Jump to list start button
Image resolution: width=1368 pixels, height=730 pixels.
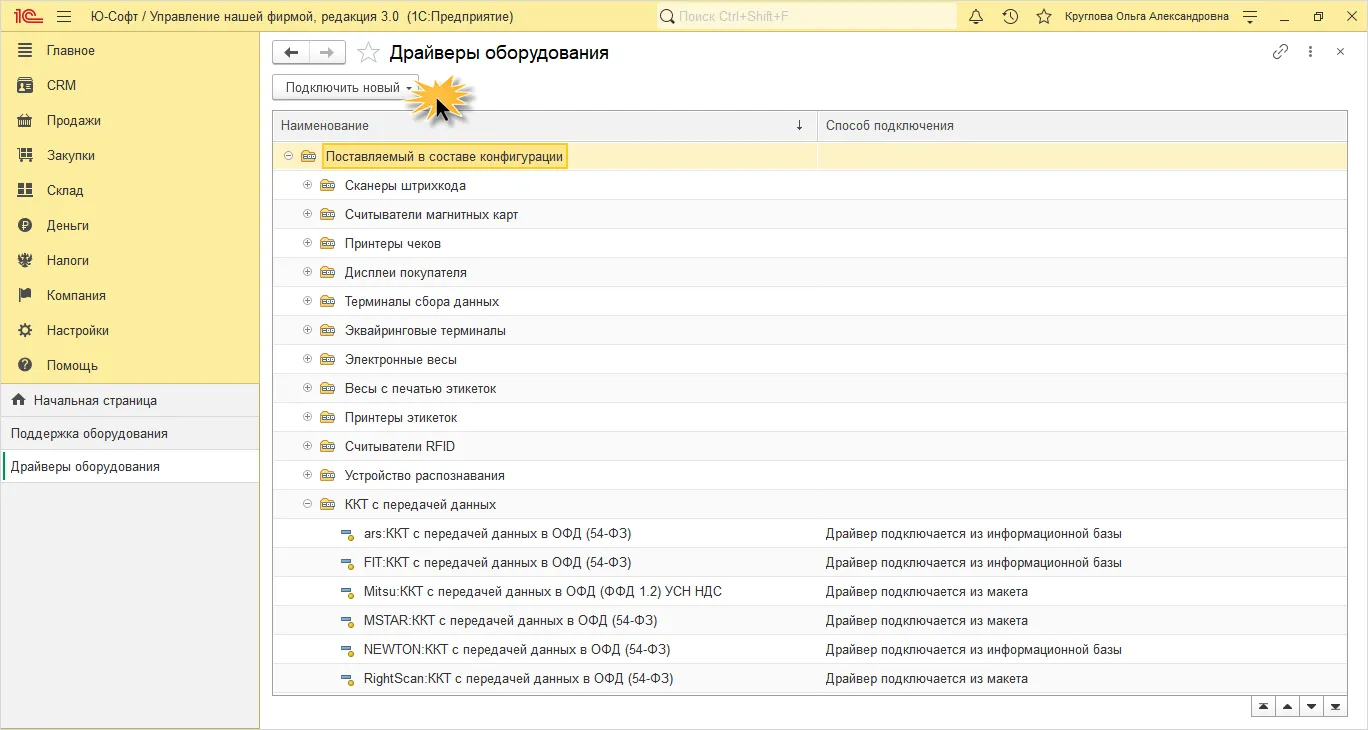pos(1264,706)
